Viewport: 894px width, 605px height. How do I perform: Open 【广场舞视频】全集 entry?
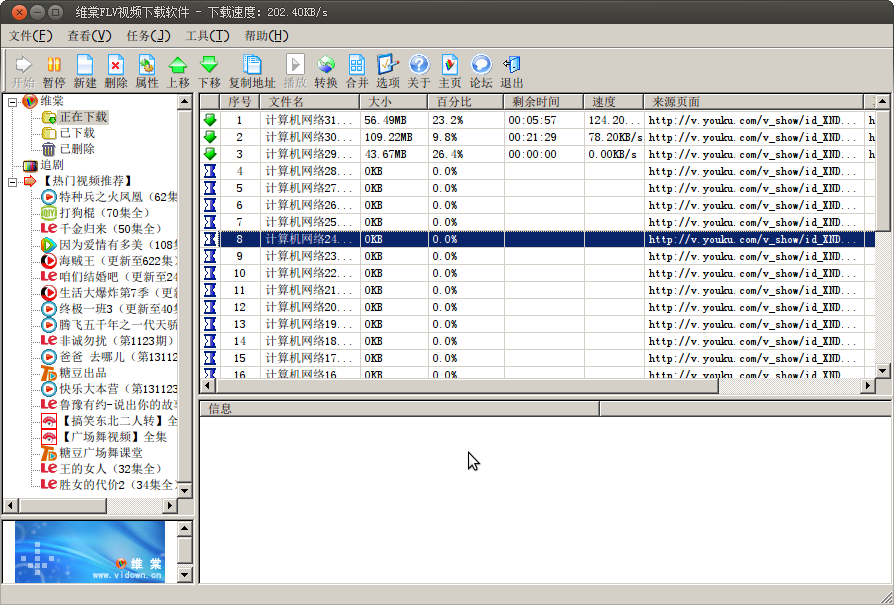[x=113, y=437]
